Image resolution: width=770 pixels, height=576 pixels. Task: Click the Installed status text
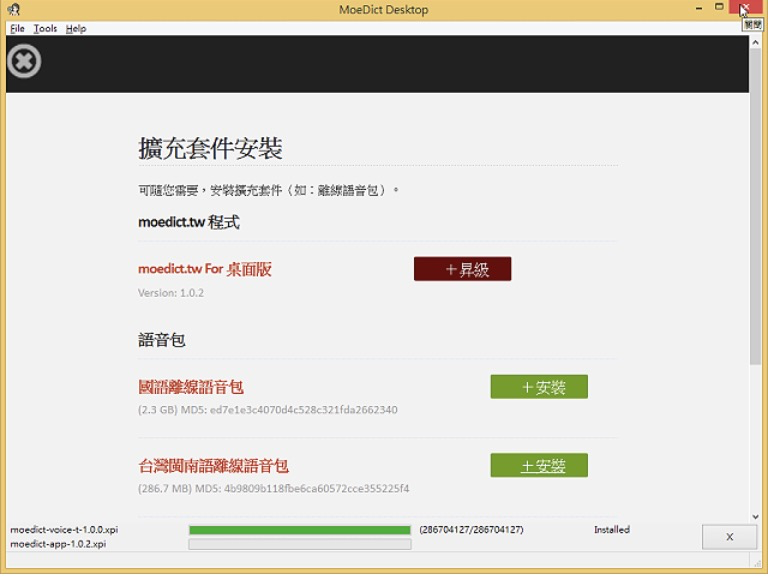click(612, 530)
